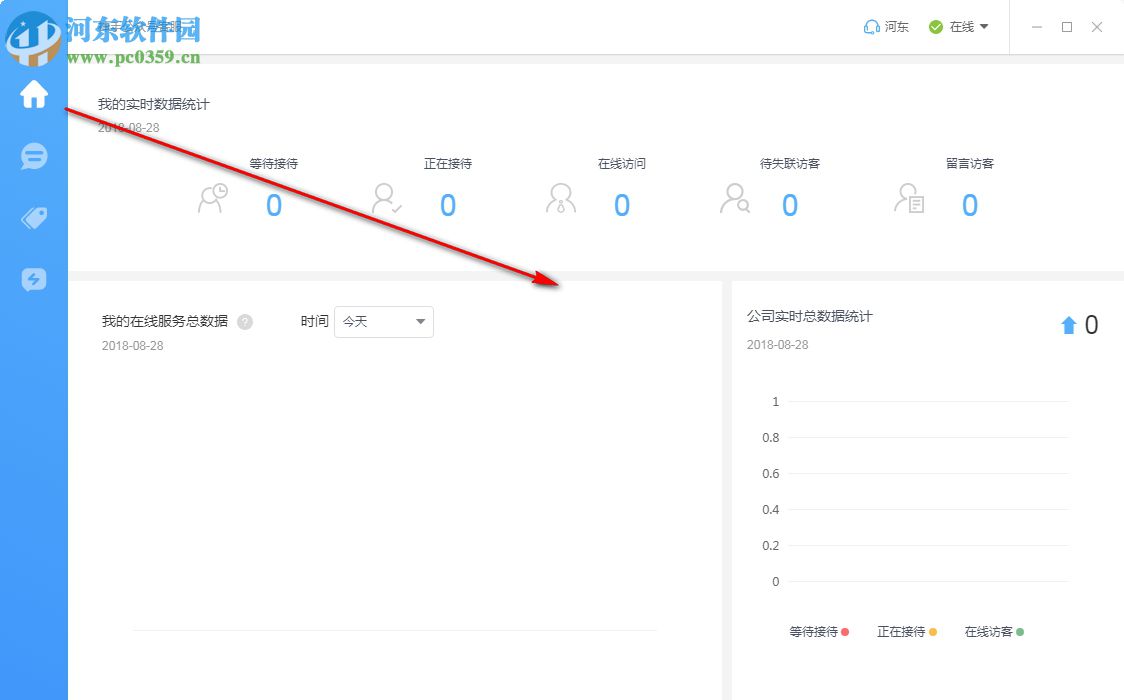Expand the help tooltip beside 我的在线服务总数据

(245, 321)
